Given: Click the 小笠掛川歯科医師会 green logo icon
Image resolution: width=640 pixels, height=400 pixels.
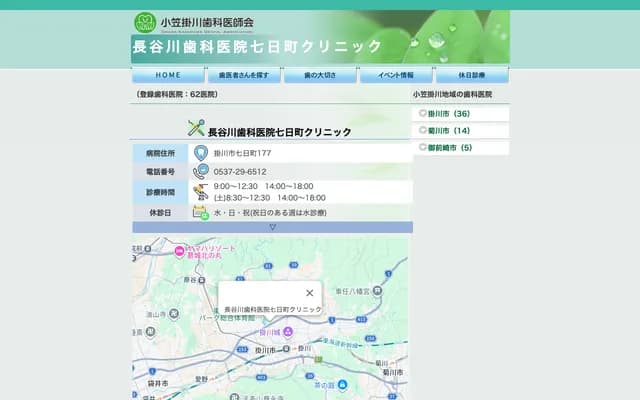Looking at the screenshot, I should (x=145, y=22).
